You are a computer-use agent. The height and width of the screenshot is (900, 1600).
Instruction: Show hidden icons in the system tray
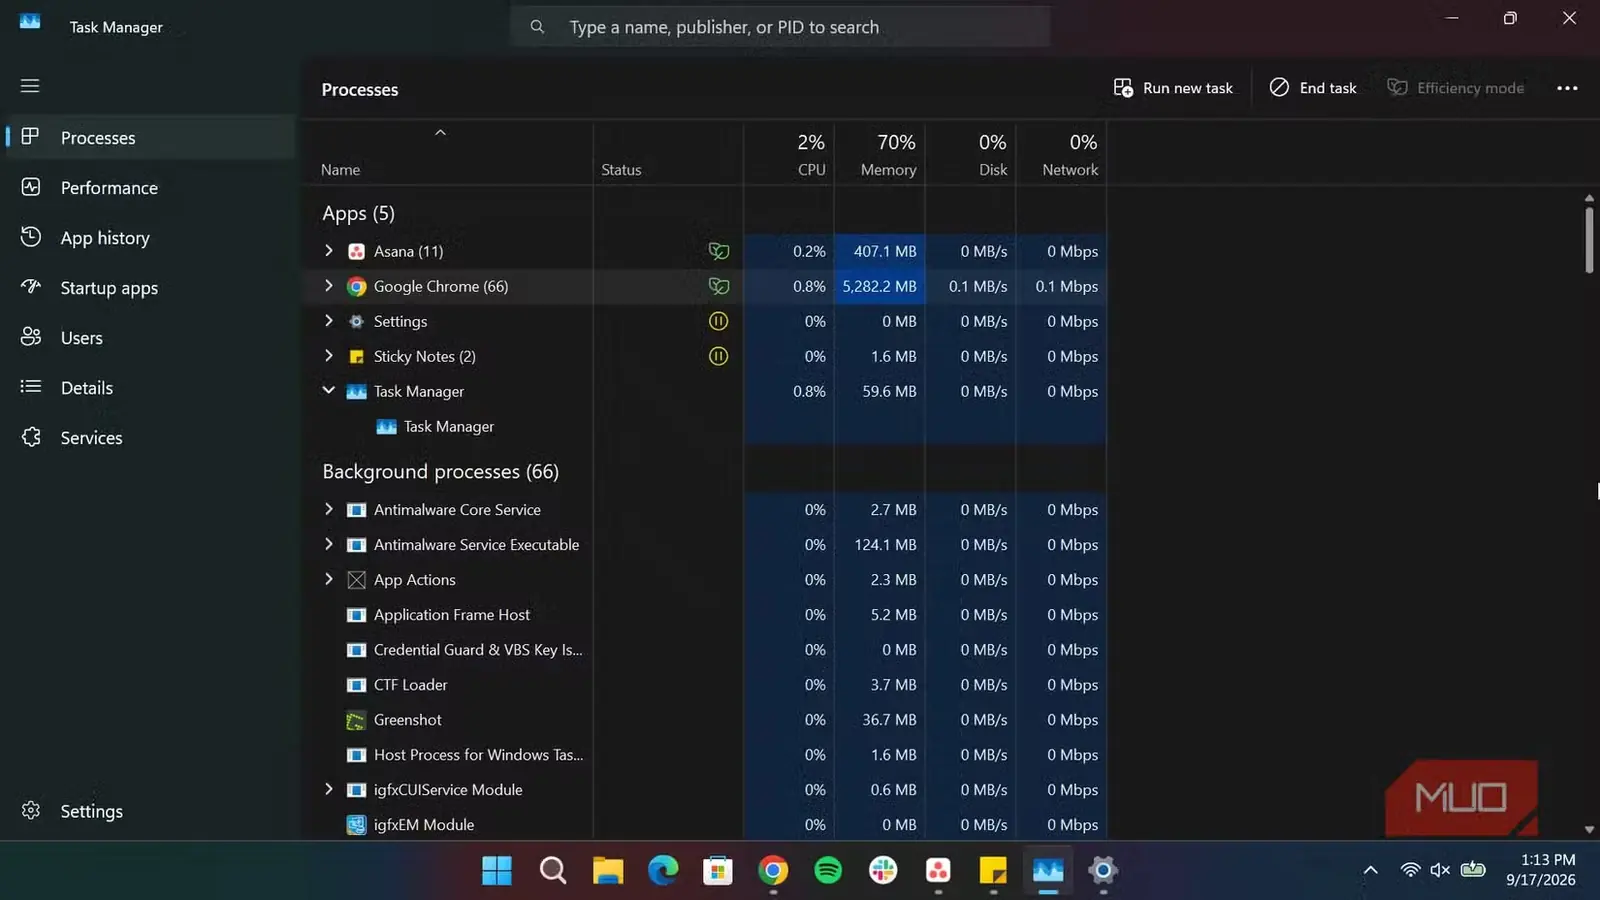coord(1370,870)
